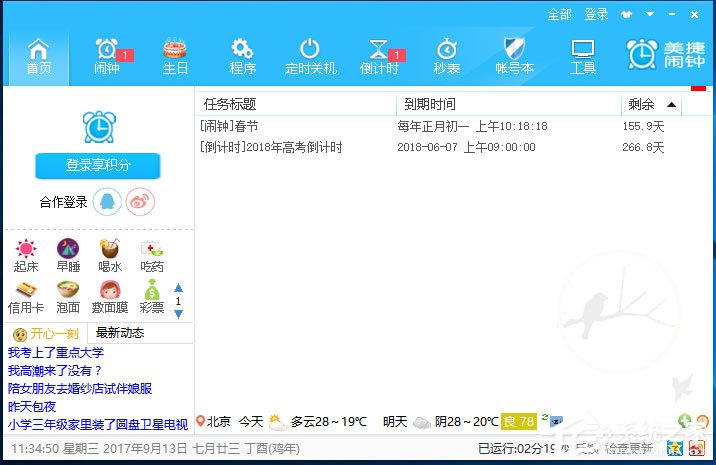Open the Weibo share icon in status bar
The image size is (716, 465).
696,448
